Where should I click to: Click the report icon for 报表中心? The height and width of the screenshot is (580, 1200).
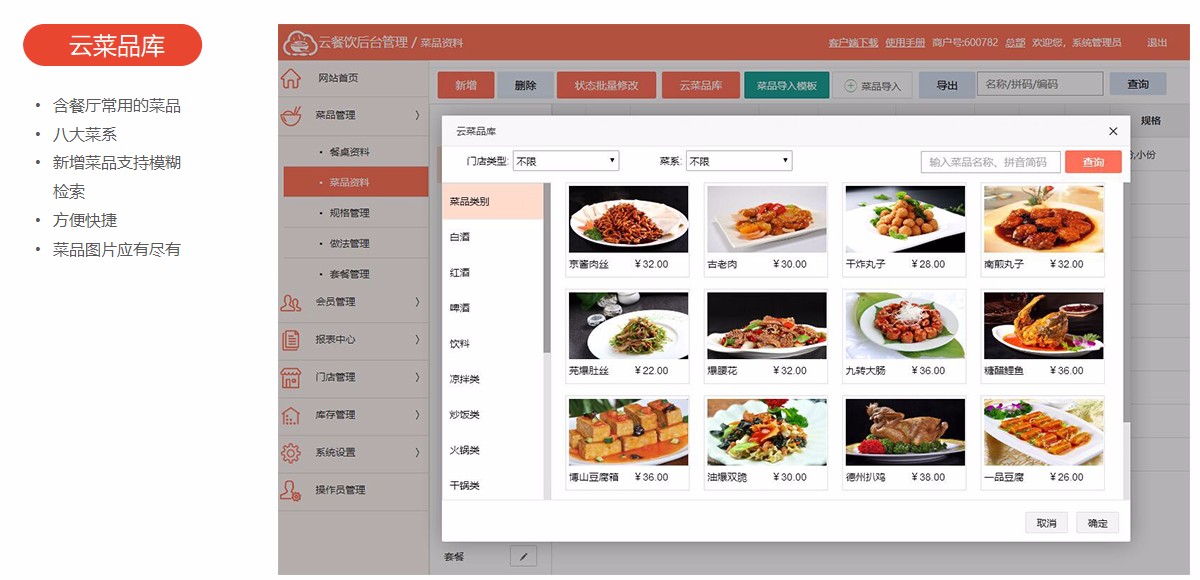(291, 340)
